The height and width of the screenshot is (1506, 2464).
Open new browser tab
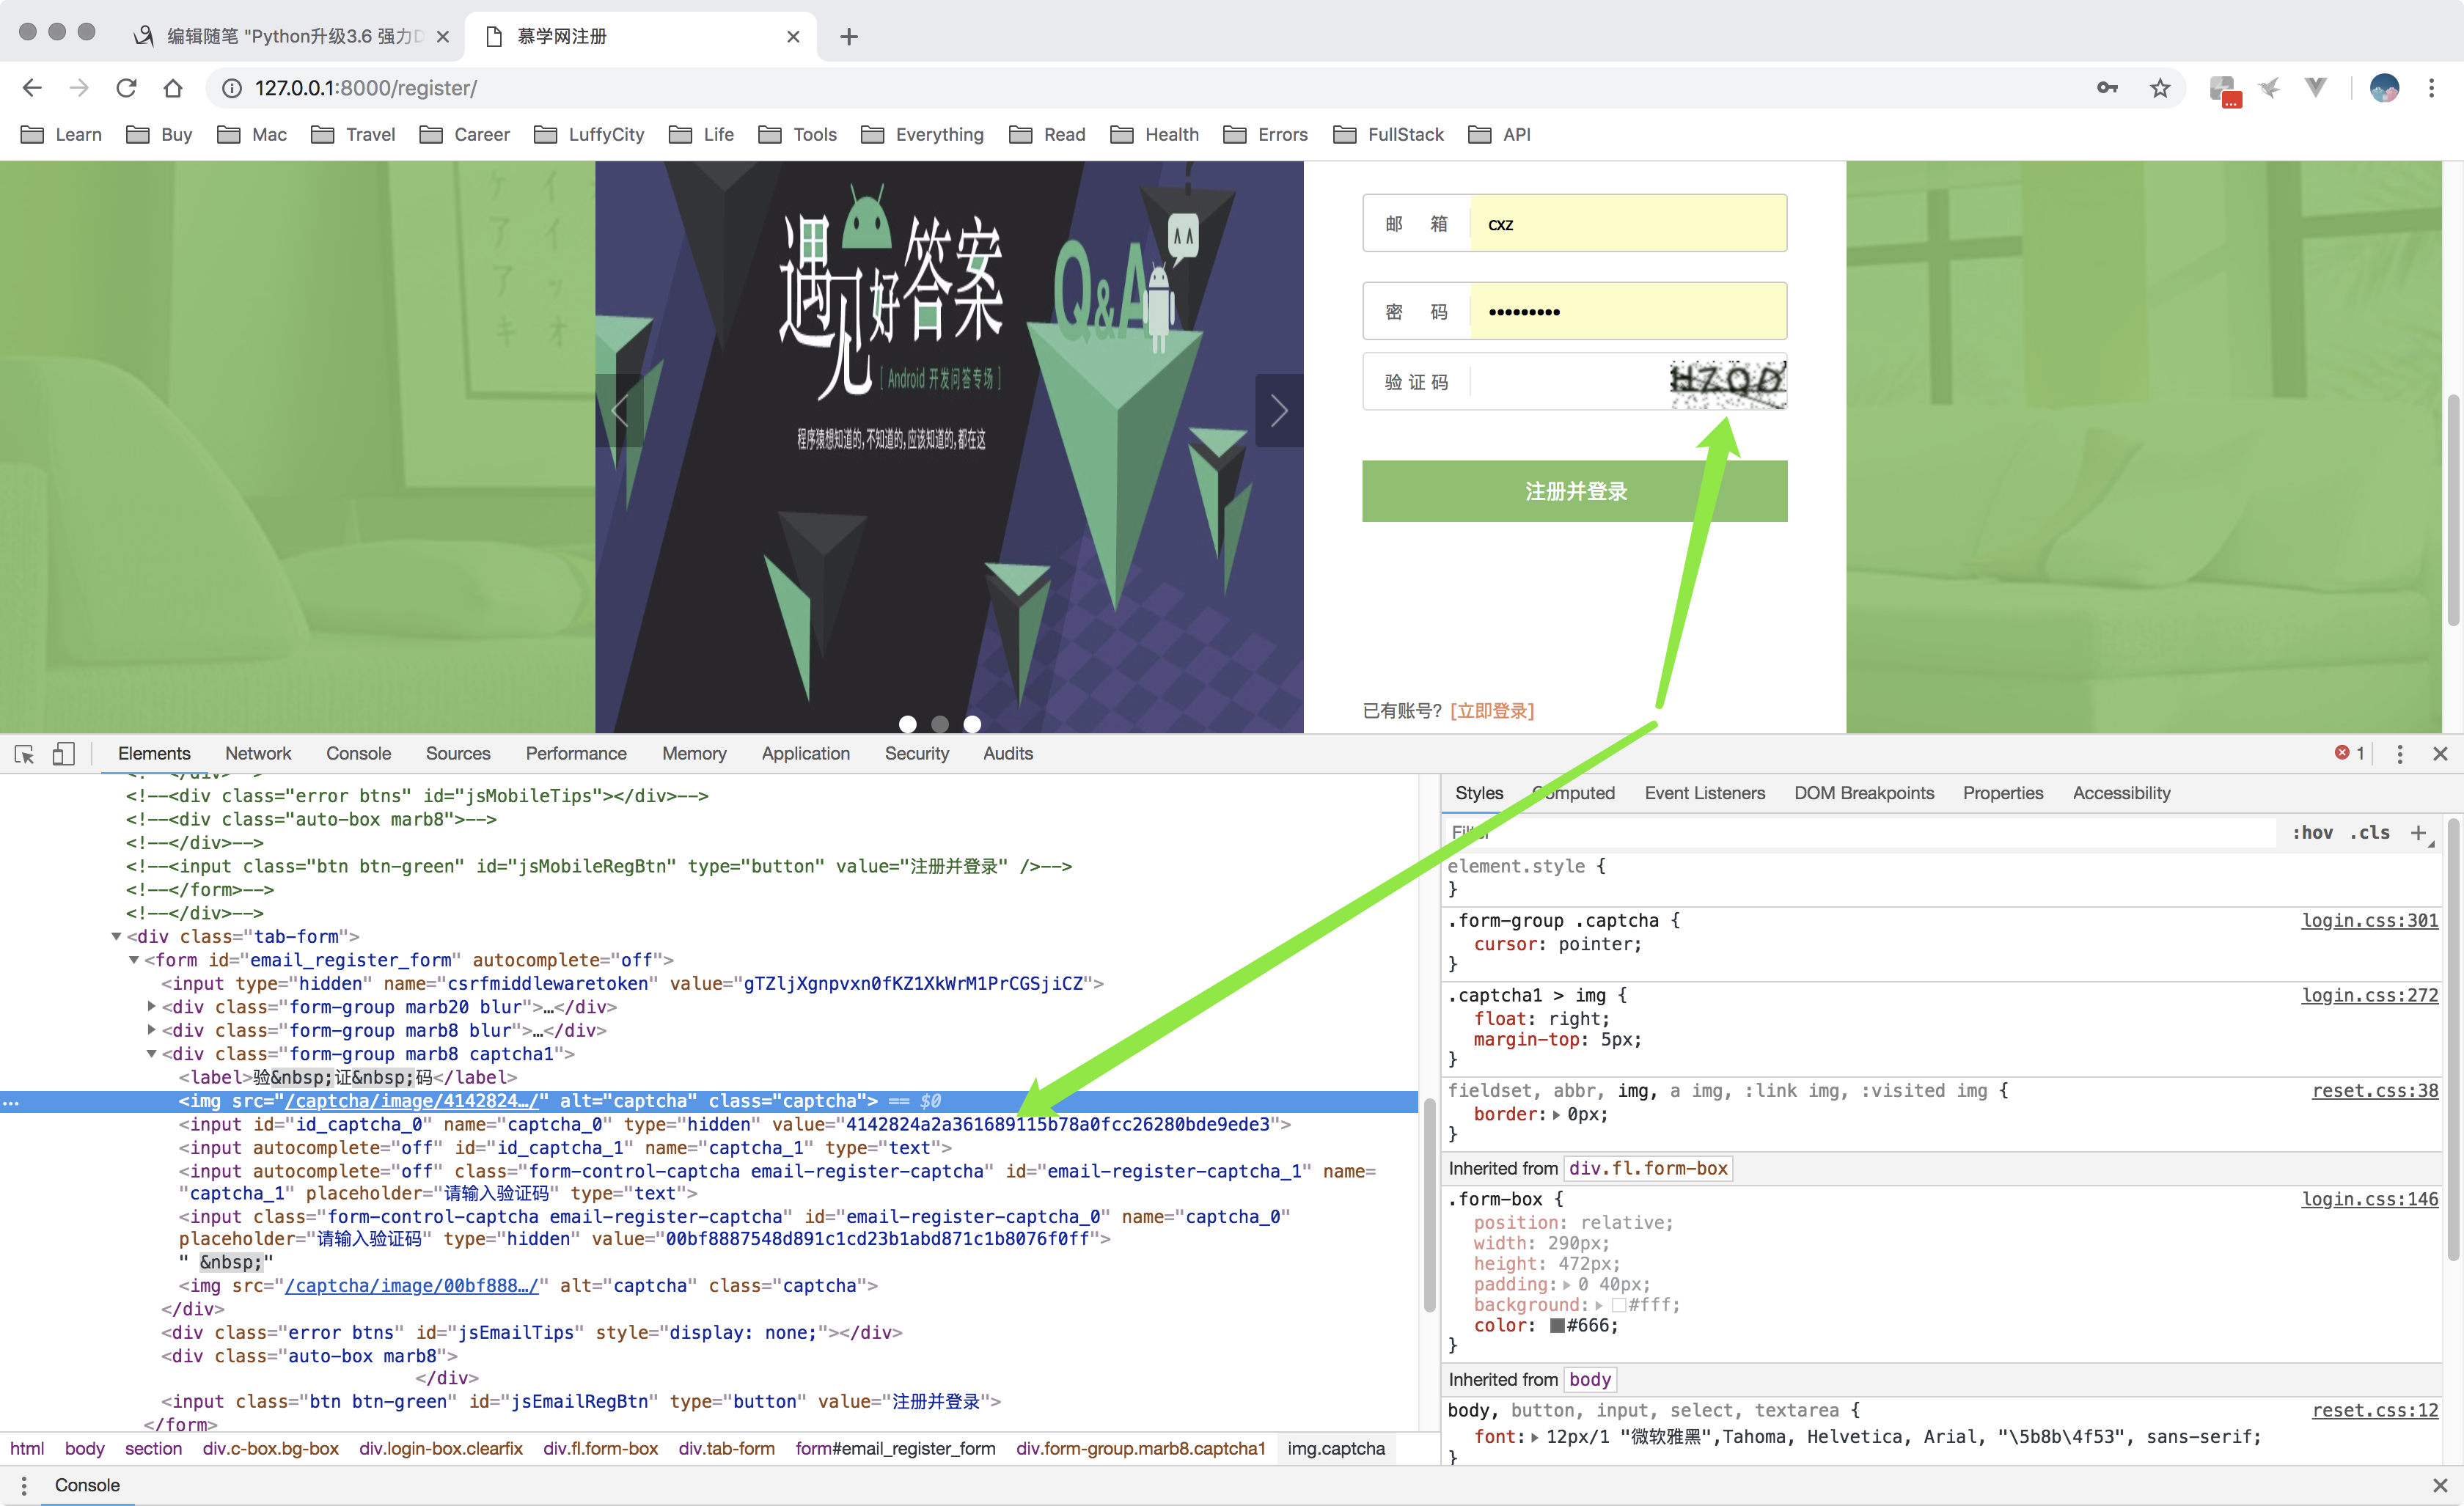pyautogui.click(x=849, y=37)
